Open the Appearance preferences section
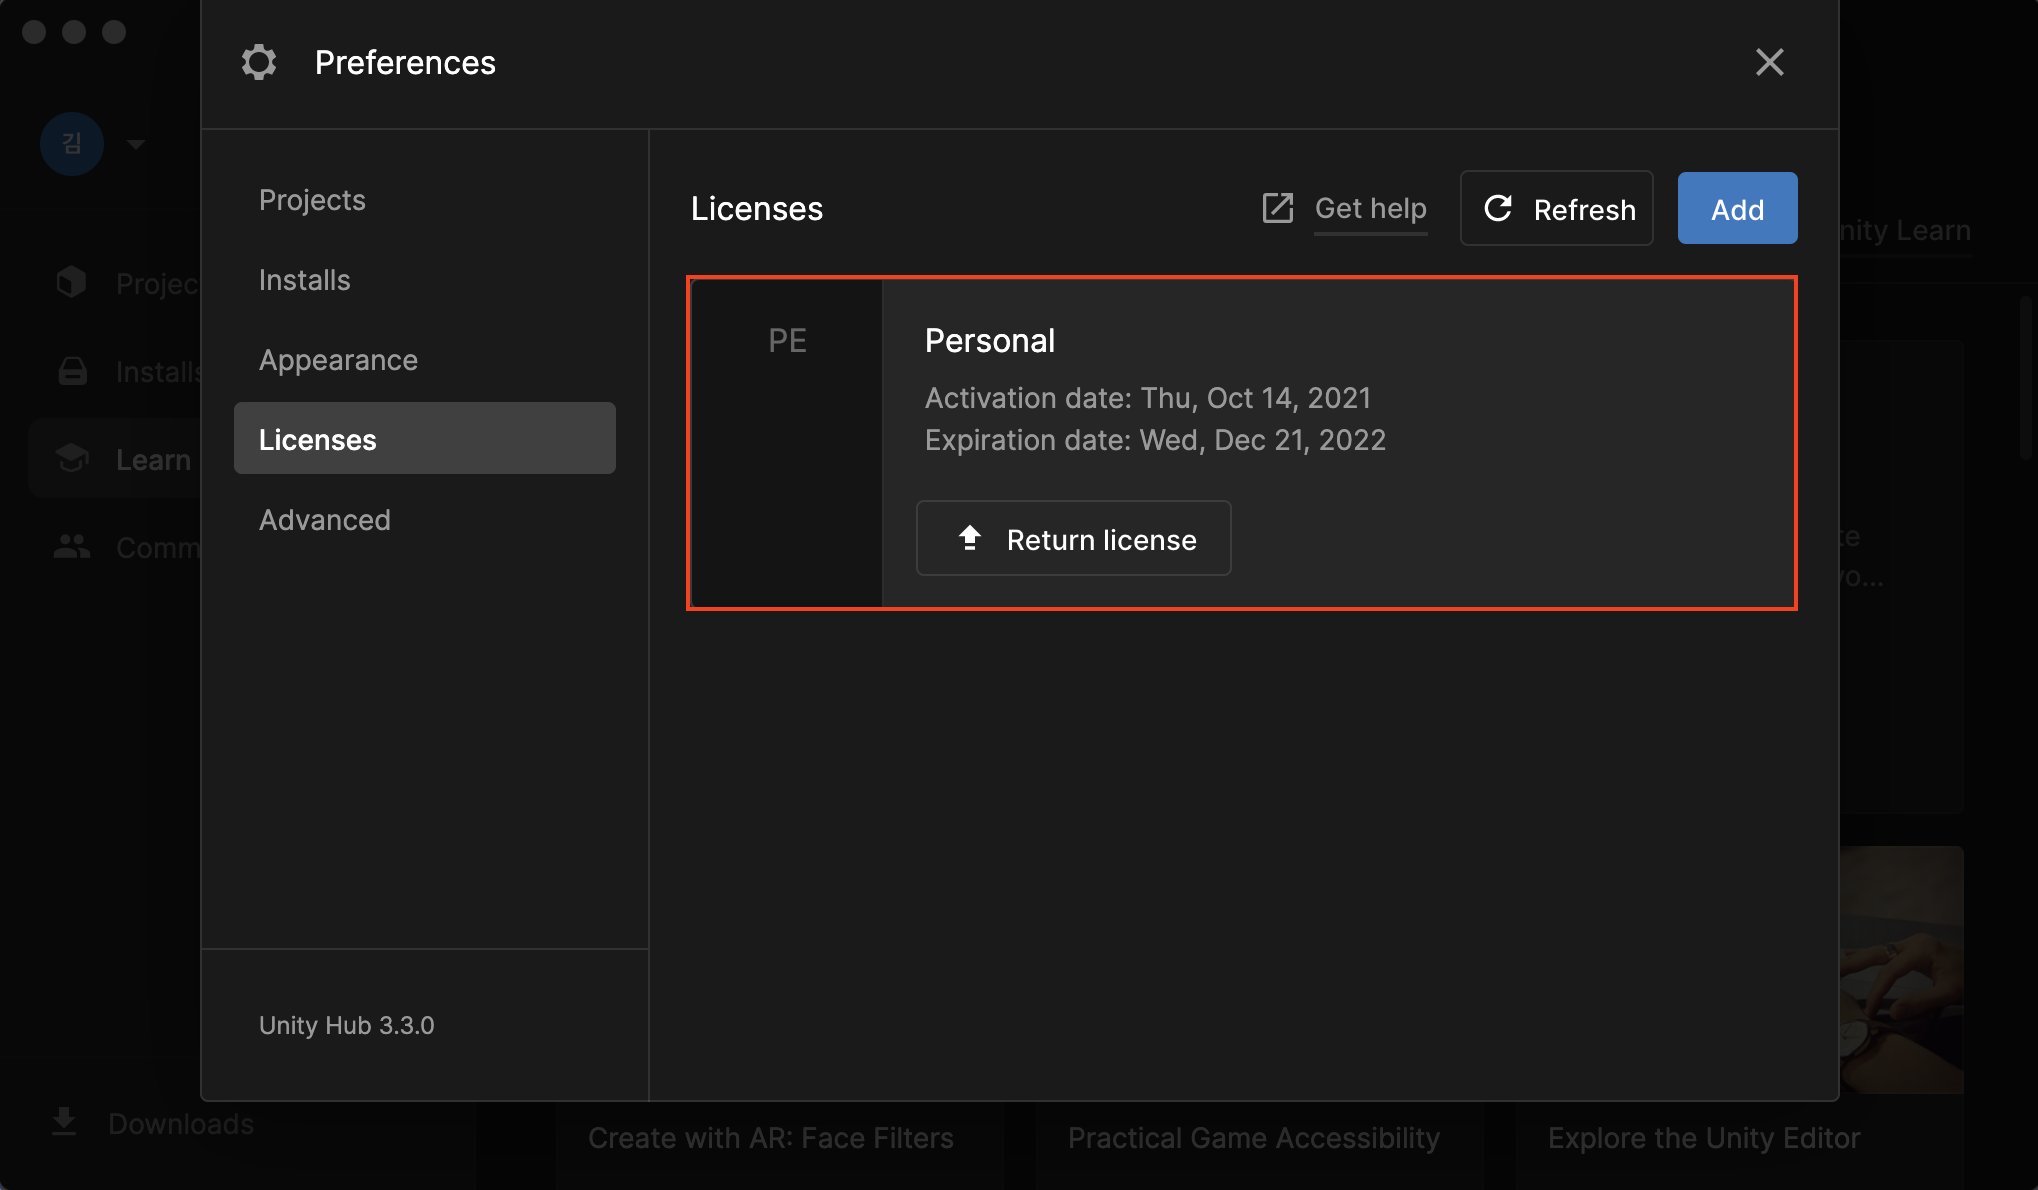Viewport: 2038px width, 1190px height. click(x=338, y=360)
